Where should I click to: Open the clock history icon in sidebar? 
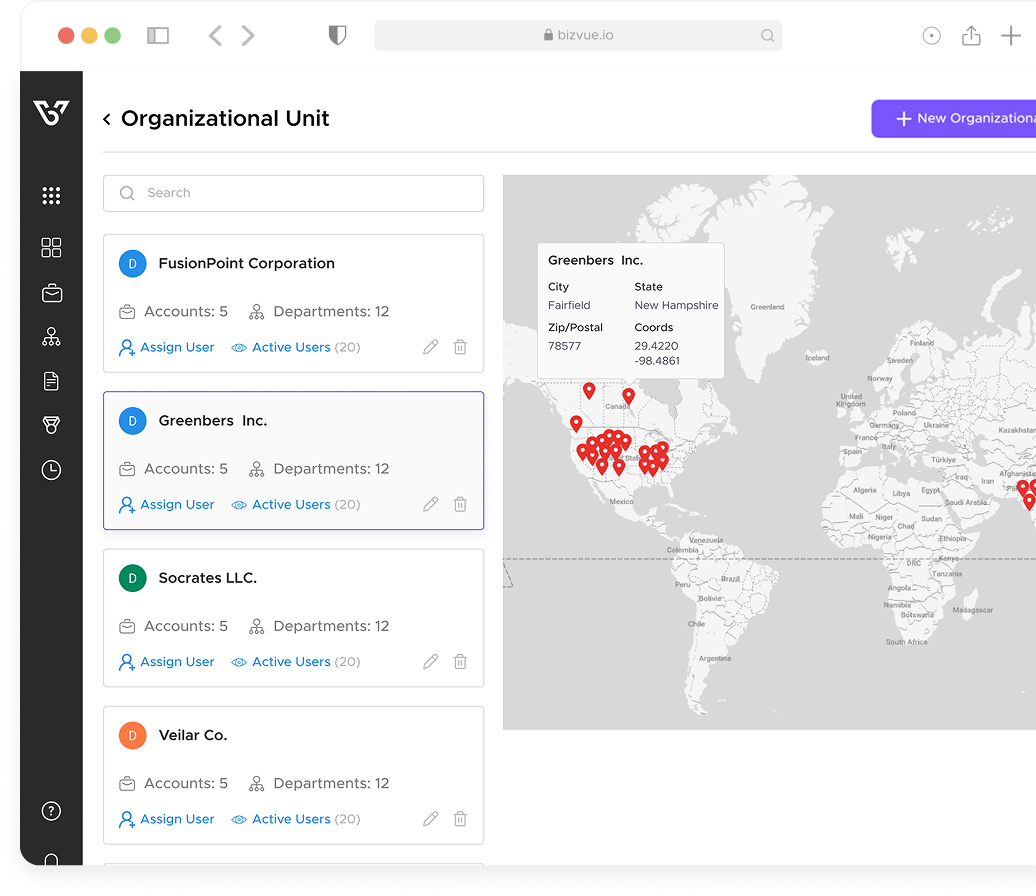coord(51,469)
